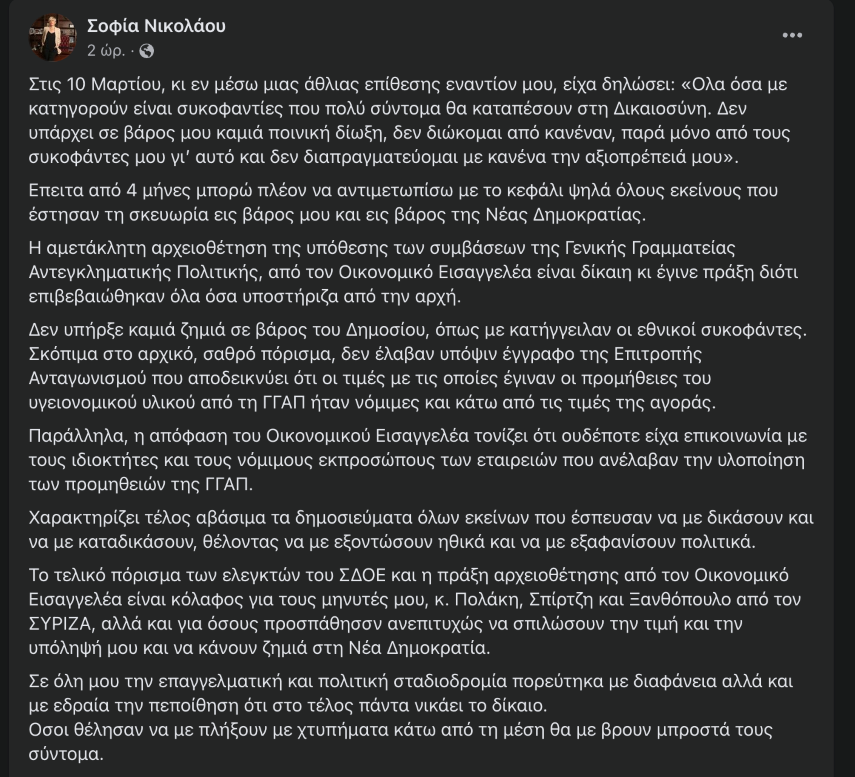Click the public audience globe icon

pyautogui.click(x=146, y=49)
